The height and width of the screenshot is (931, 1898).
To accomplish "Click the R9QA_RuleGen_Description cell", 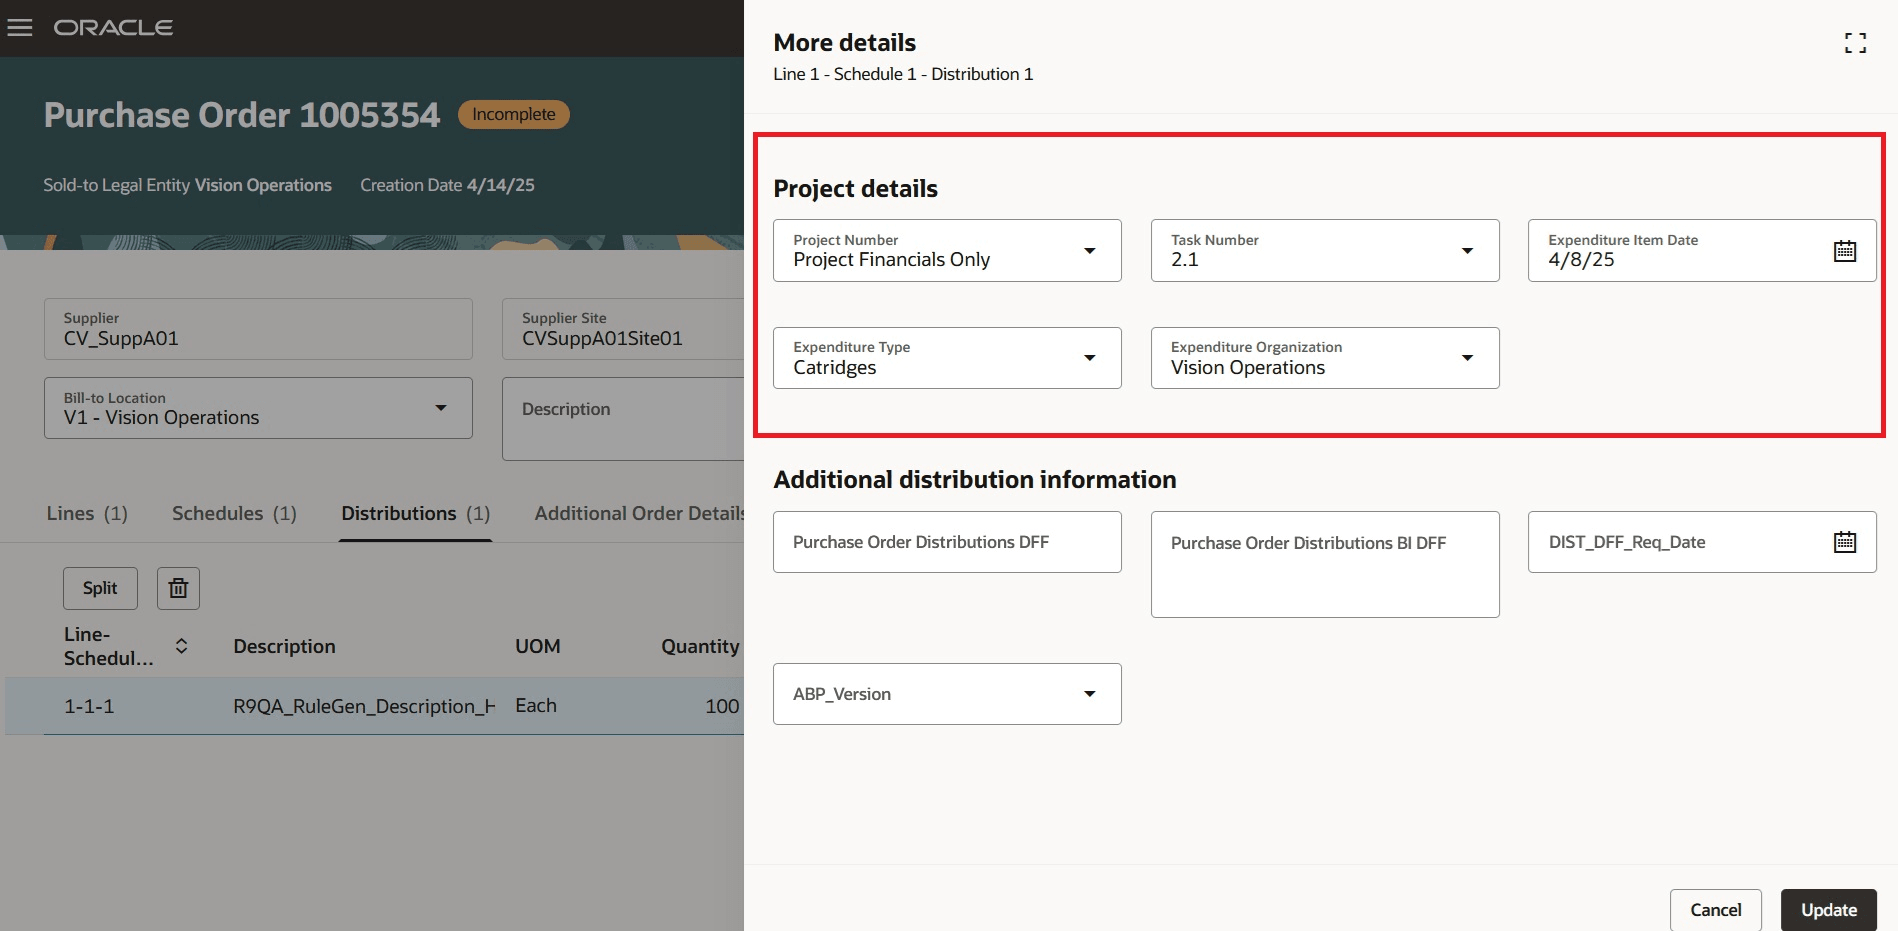I will 364,706.
